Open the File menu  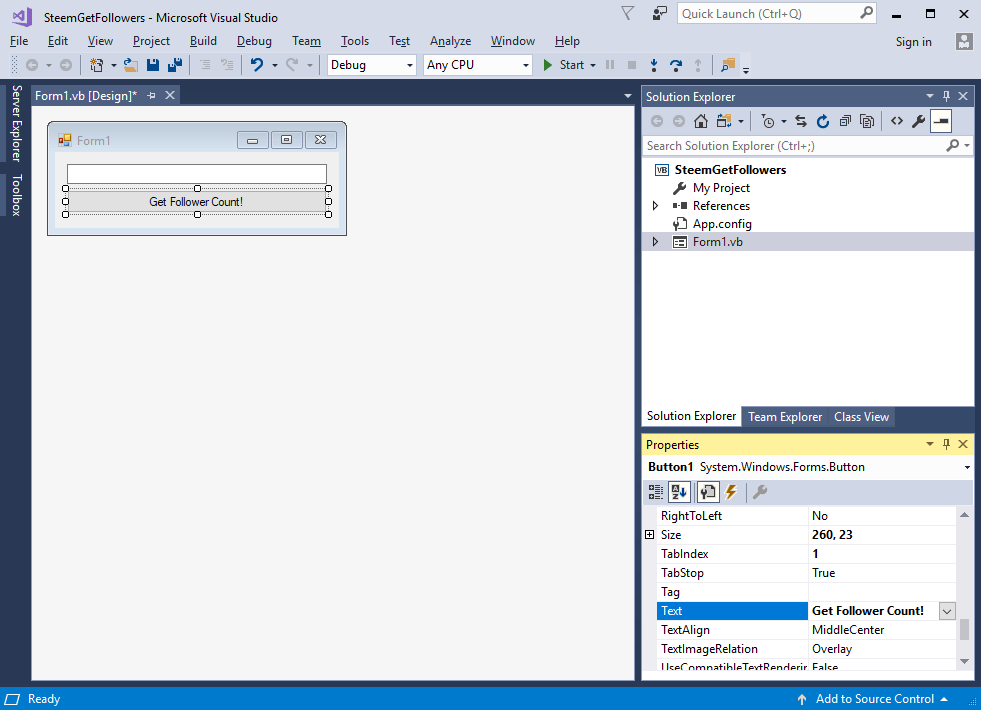click(x=19, y=41)
